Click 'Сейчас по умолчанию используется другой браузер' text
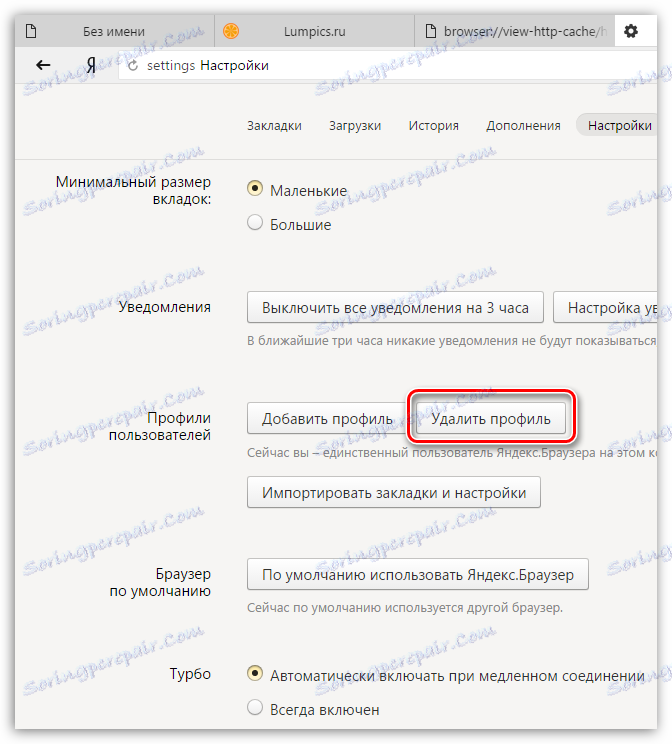The width and height of the screenshot is (672, 744). (405, 608)
